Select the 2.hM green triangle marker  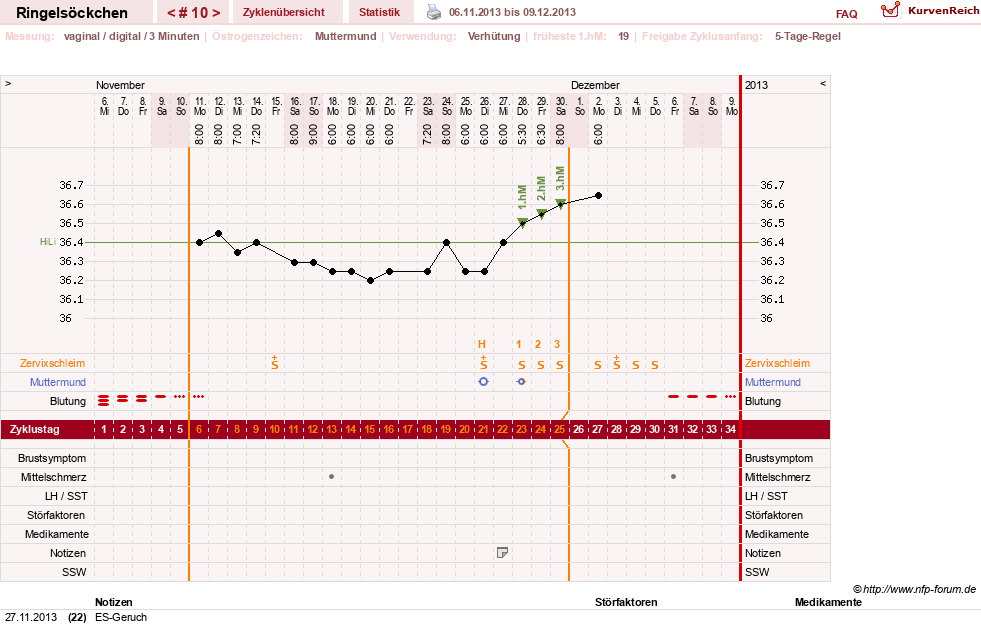(x=541, y=213)
